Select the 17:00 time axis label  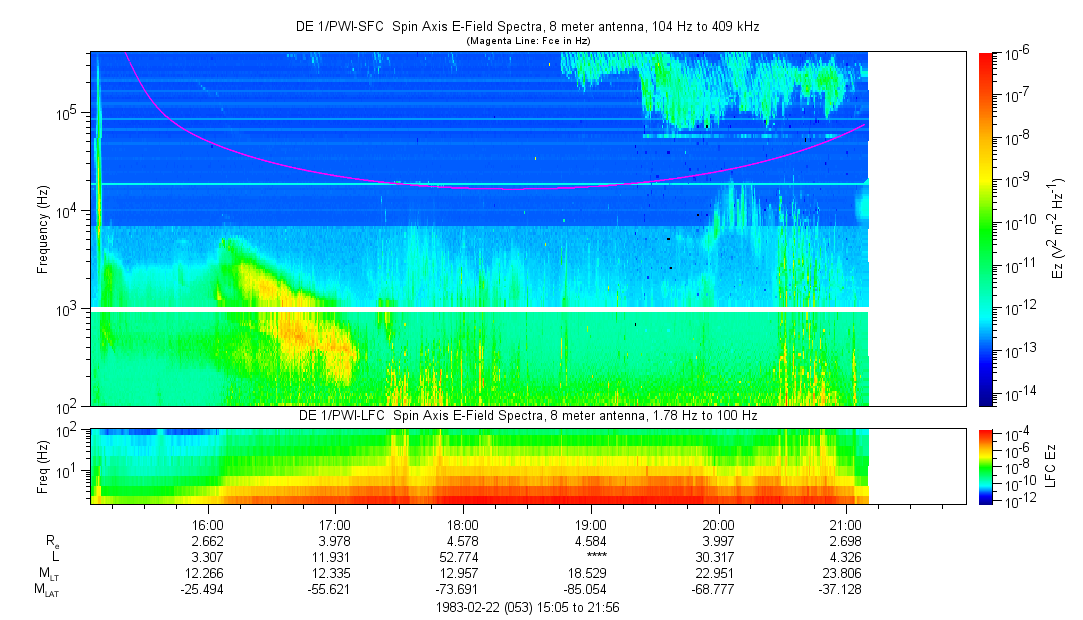(x=335, y=524)
